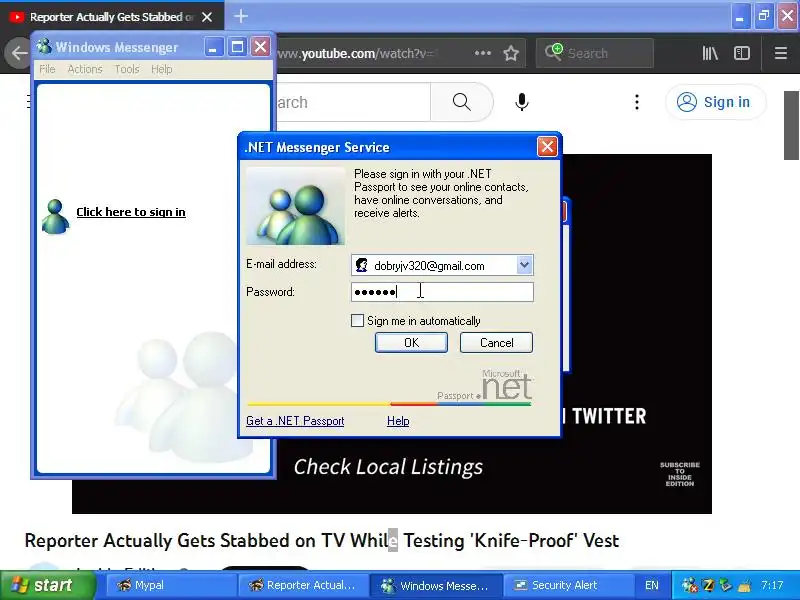Open the Tools menu in Windows Messenger
Viewport: 800px width, 600px height.
point(127,69)
